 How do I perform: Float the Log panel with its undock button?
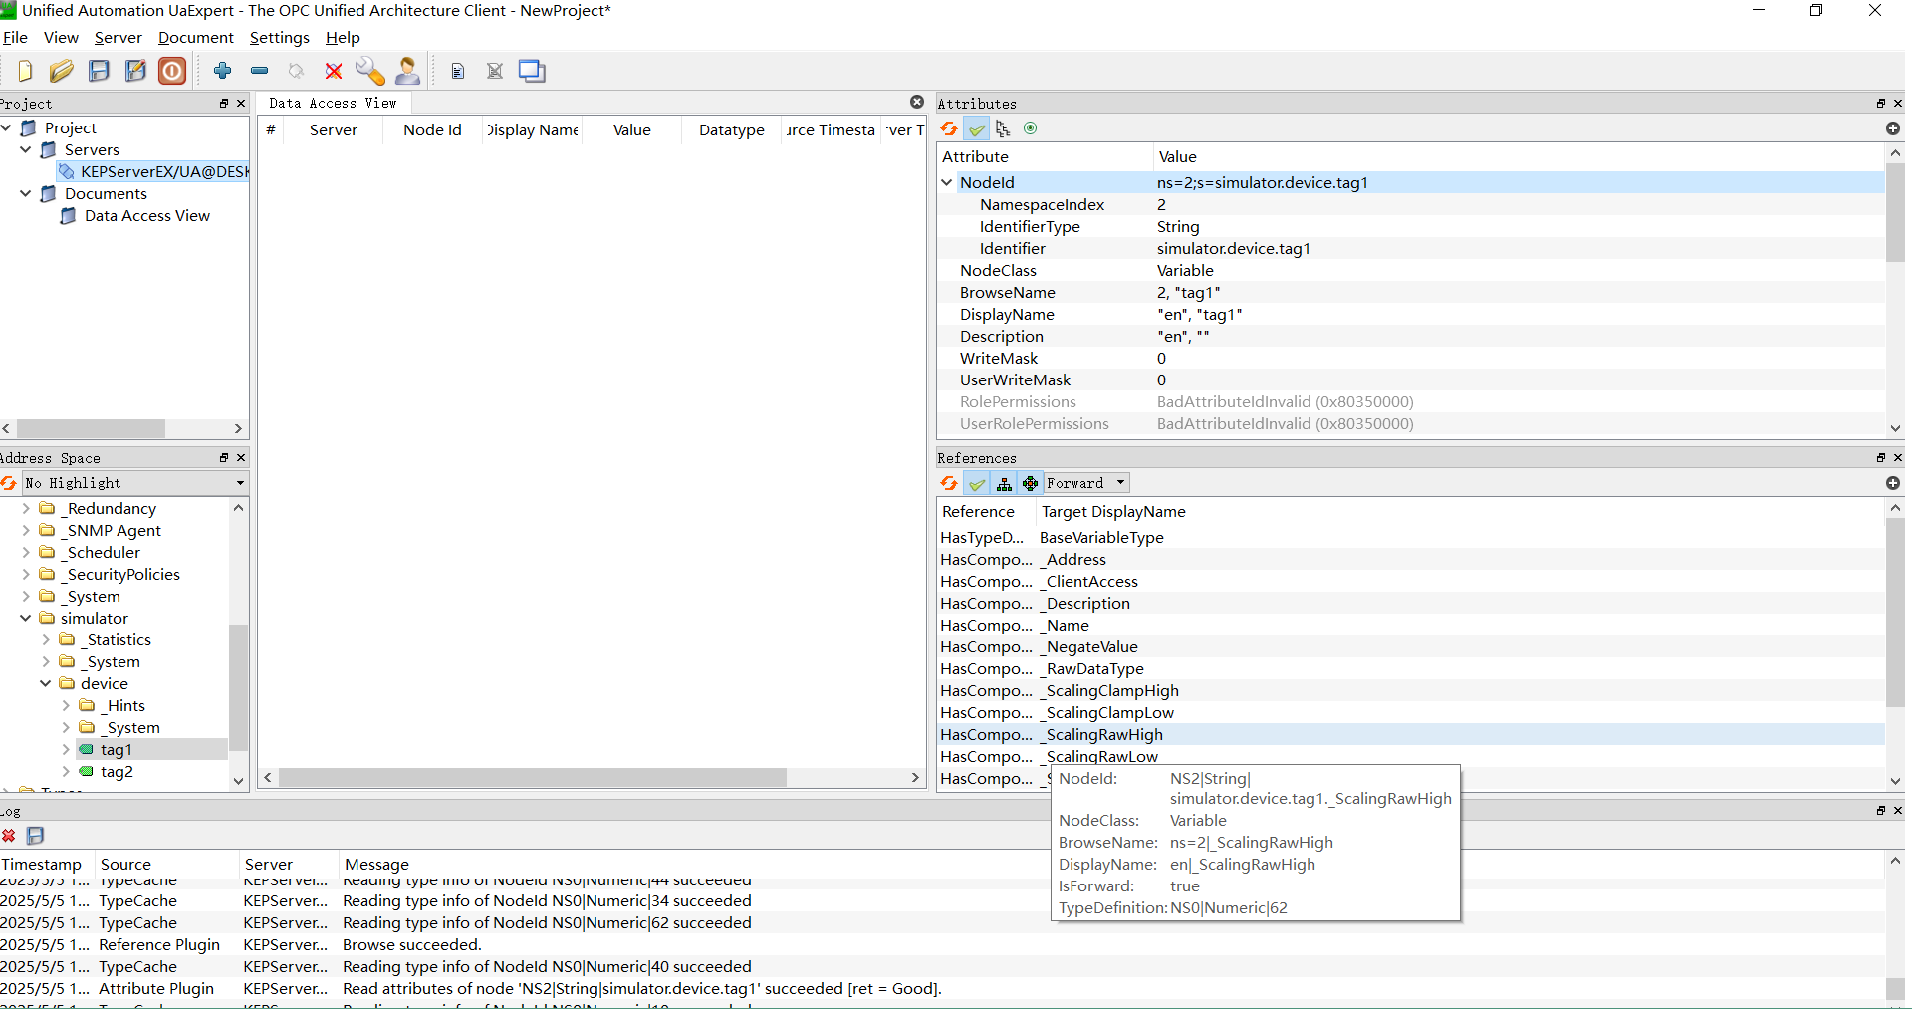(x=1881, y=811)
